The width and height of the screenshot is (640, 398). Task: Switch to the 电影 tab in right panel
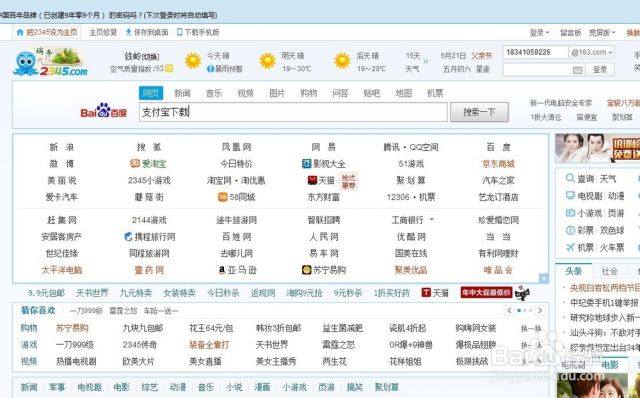coord(610,365)
